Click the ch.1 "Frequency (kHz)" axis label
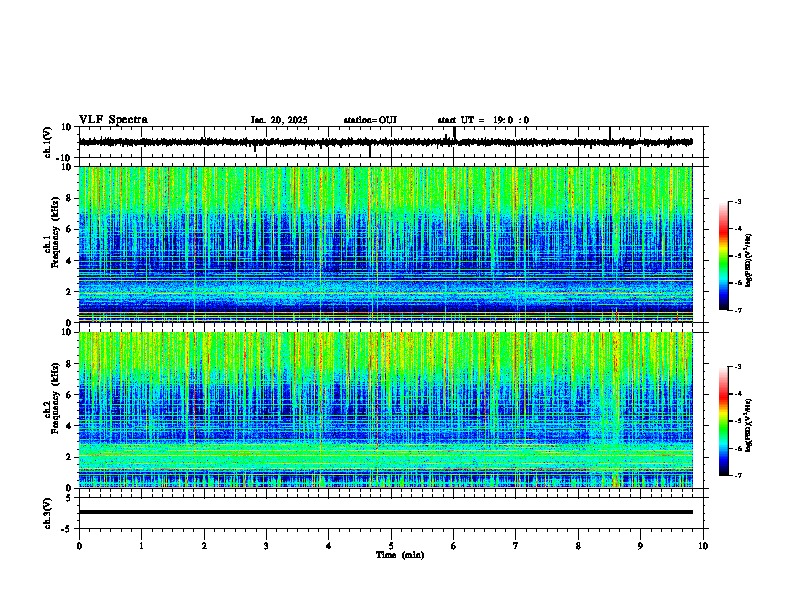The image size is (792, 612). click(55, 233)
